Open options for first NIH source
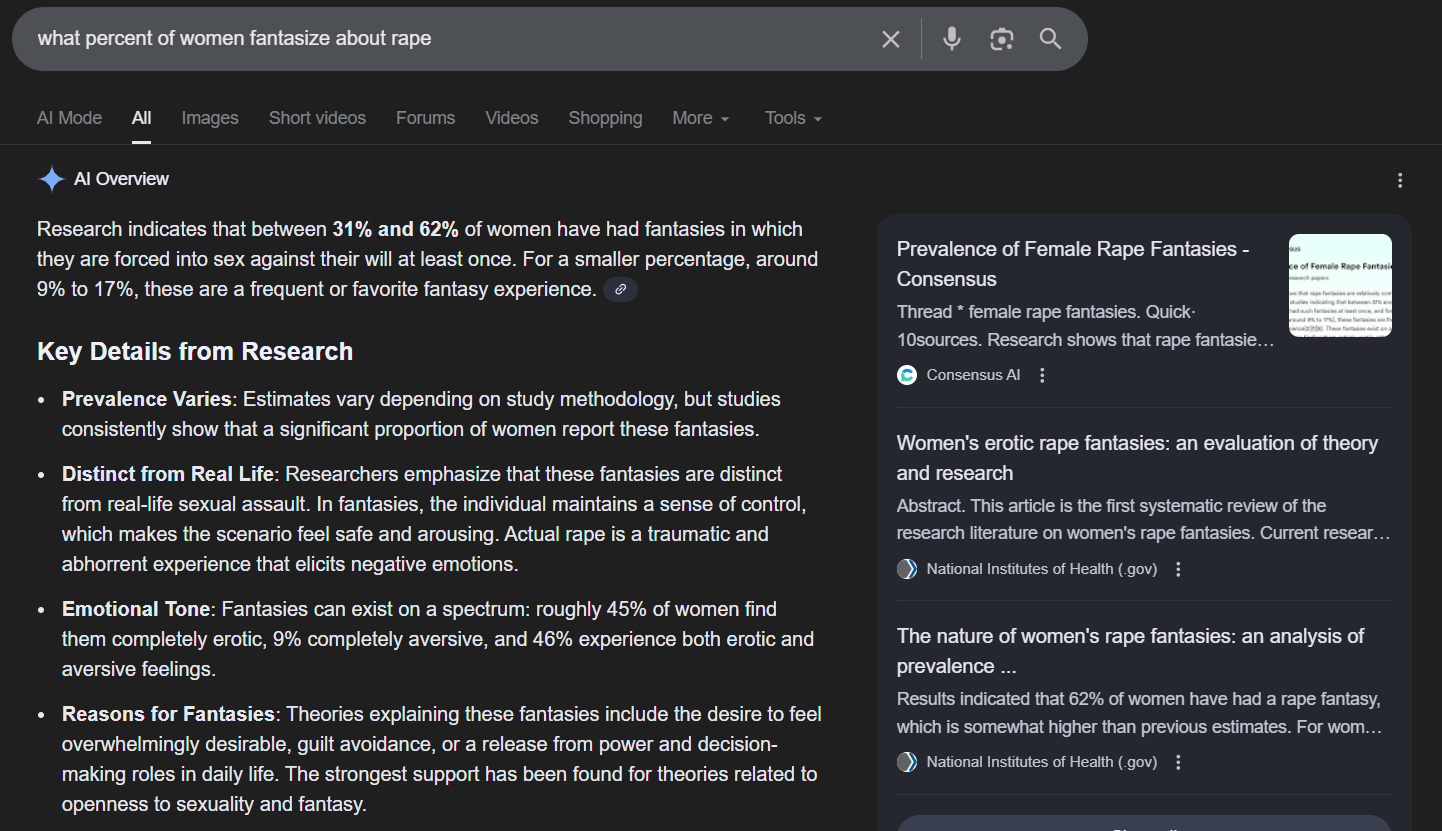The width and height of the screenshot is (1442, 831). click(x=1178, y=569)
